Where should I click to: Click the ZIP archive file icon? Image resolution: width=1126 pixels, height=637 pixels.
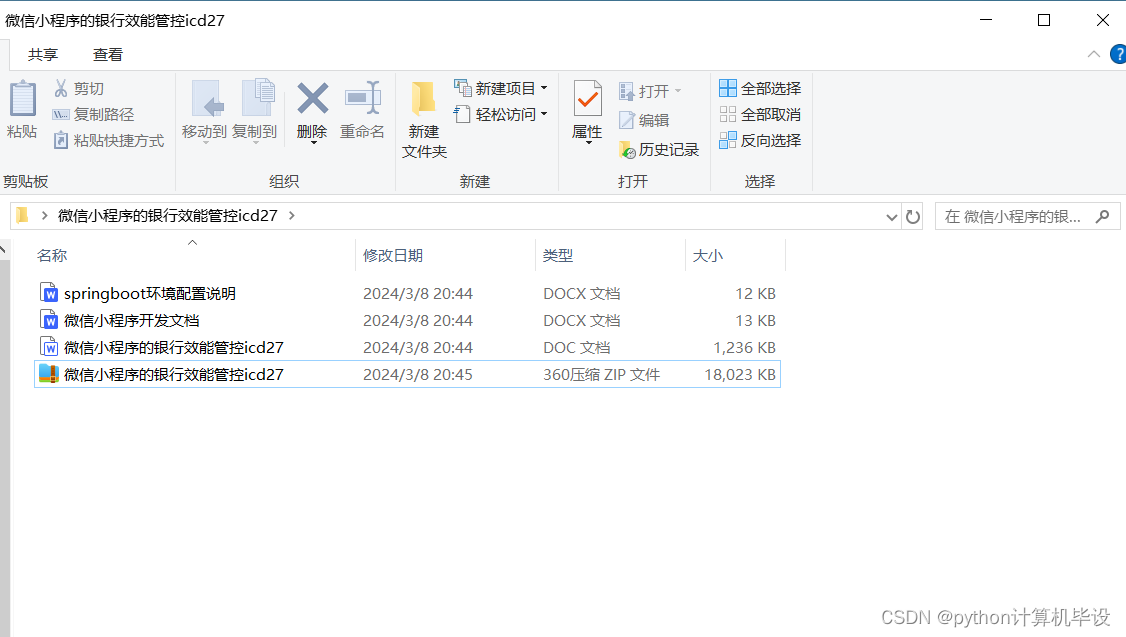(x=49, y=374)
